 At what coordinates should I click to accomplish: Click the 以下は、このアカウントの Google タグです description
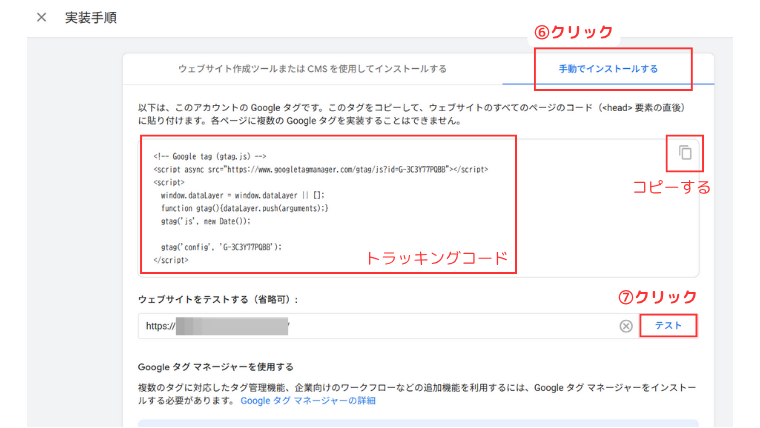click(411, 114)
